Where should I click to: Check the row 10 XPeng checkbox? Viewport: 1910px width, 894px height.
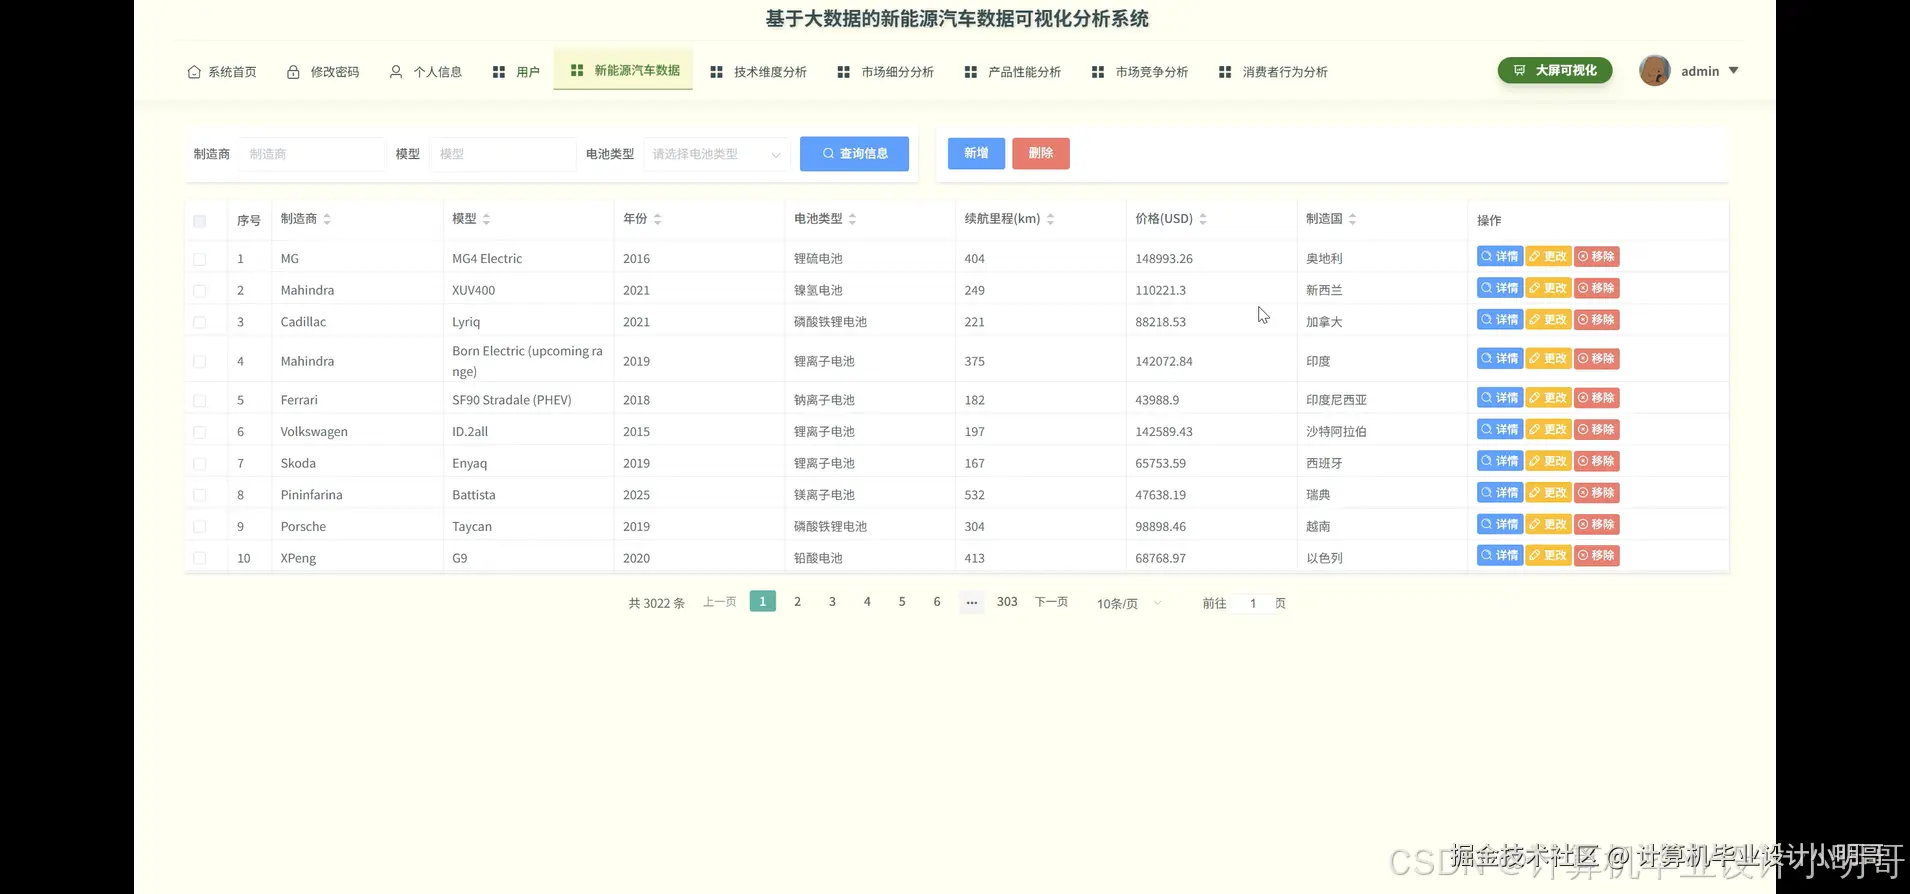200,558
